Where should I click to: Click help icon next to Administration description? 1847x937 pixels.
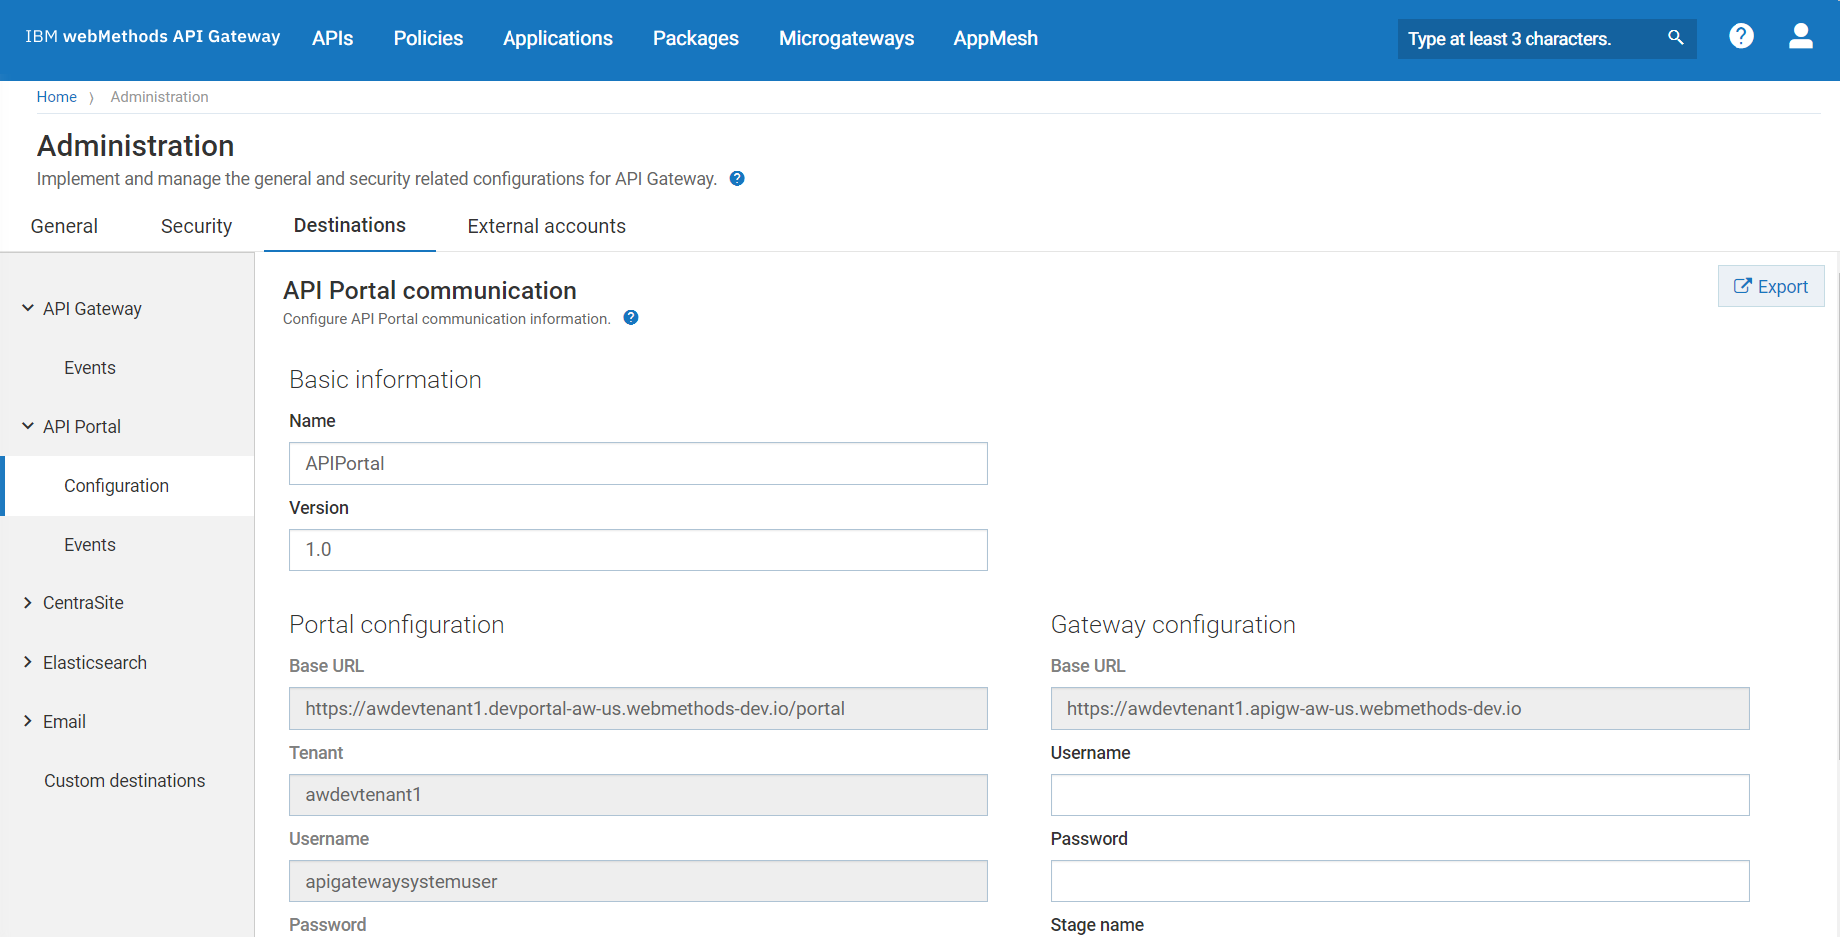click(x=737, y=178)
